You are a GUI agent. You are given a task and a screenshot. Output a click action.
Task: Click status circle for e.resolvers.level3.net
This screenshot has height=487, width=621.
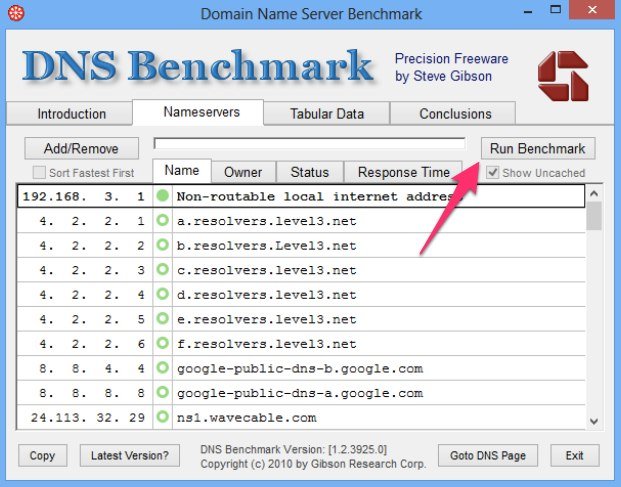[x=162, y=318]
